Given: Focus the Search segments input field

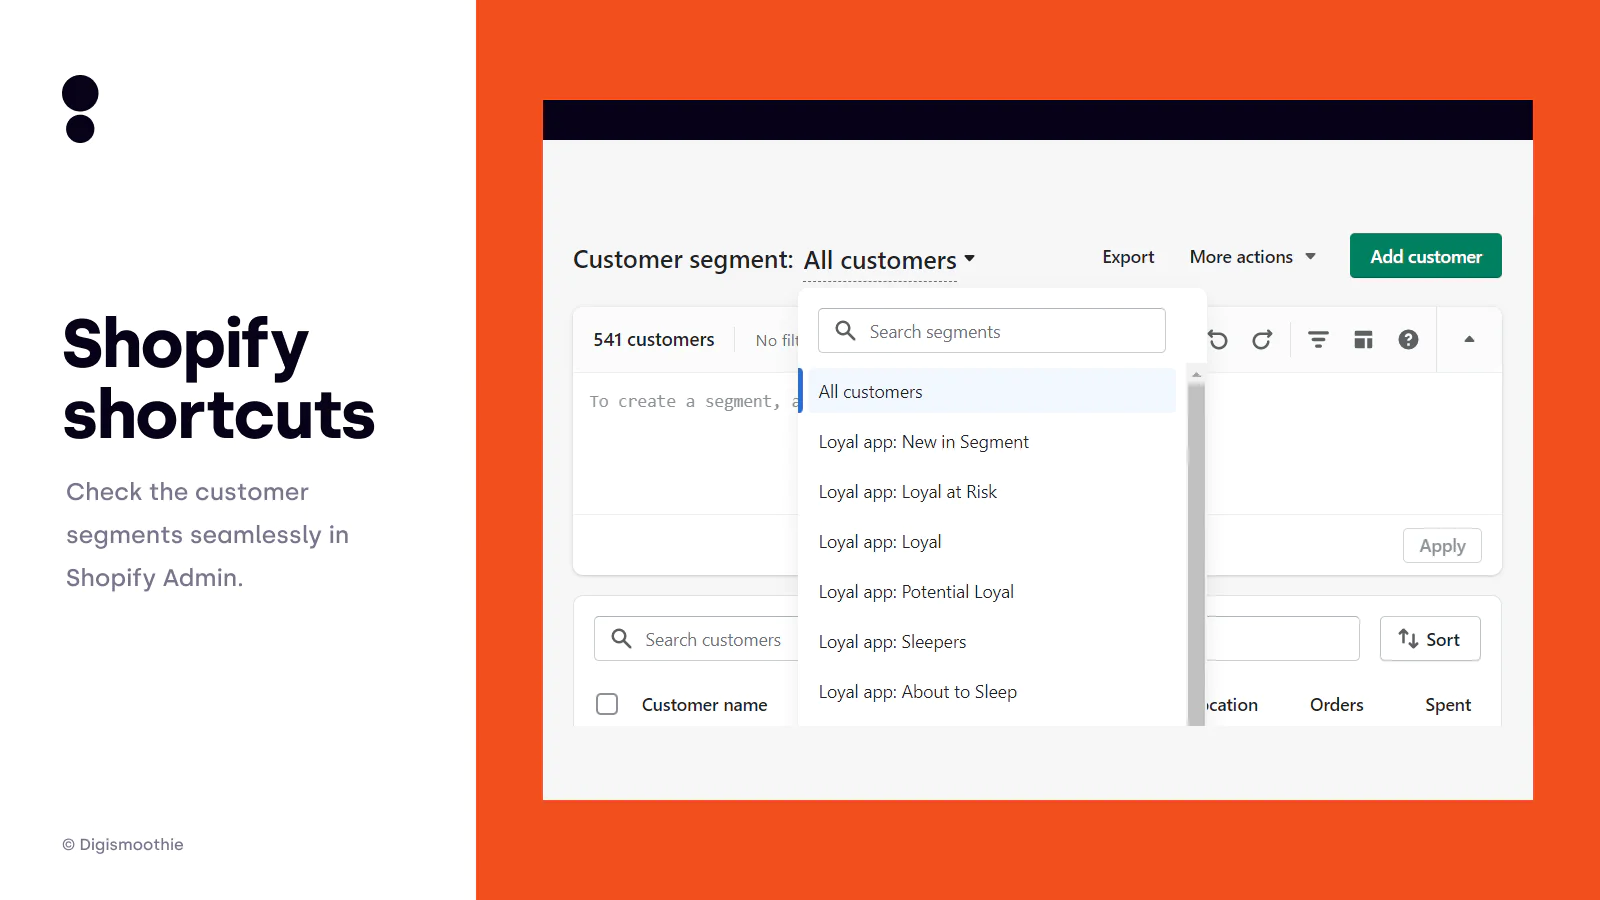Looking at the screenshot, I should click(x=992, y=331).
